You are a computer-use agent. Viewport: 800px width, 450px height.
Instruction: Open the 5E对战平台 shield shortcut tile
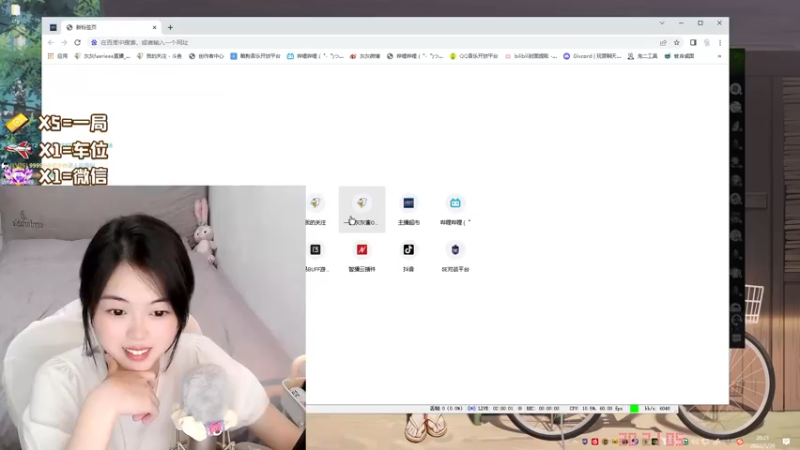coord(455,256)
